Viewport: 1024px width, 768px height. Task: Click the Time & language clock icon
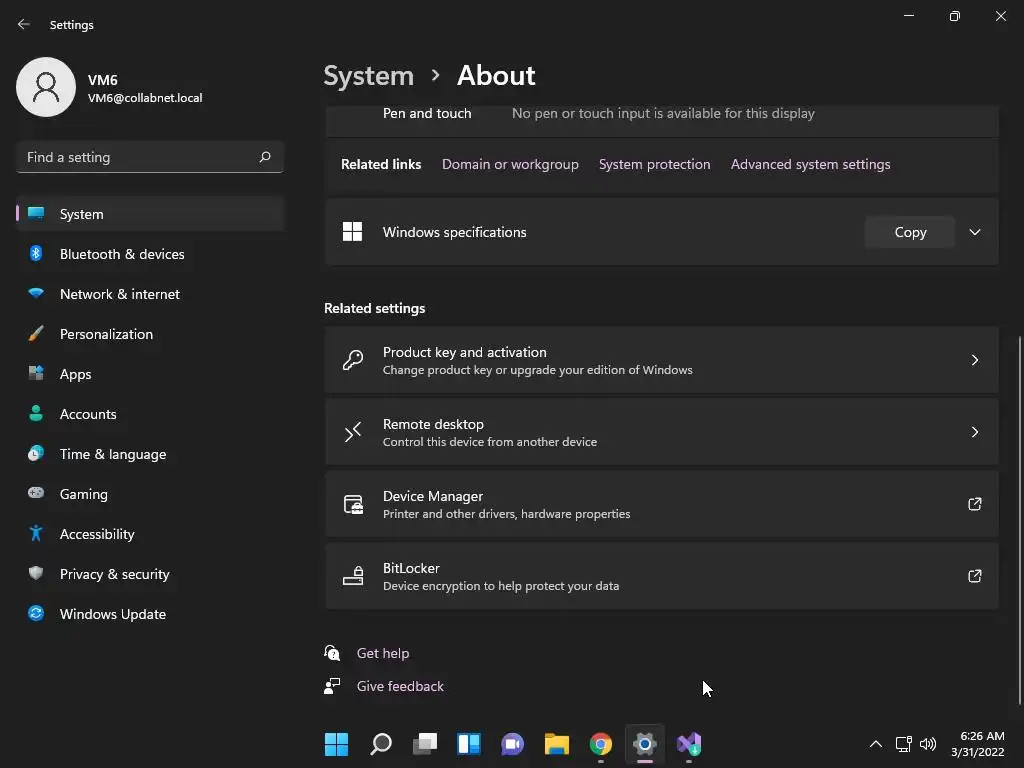pyautogui.click(x=36, y=453)
